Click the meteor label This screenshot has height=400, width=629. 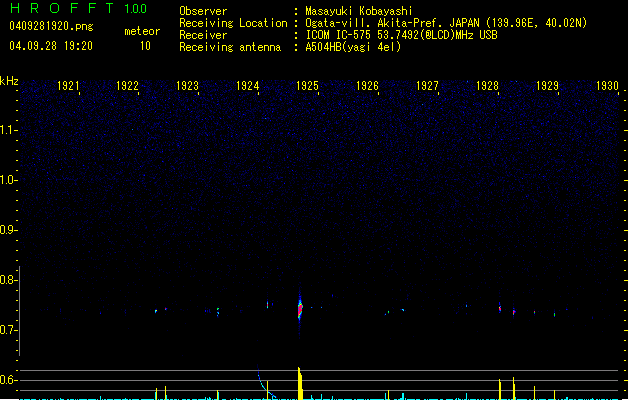click(x=142, y=31)
